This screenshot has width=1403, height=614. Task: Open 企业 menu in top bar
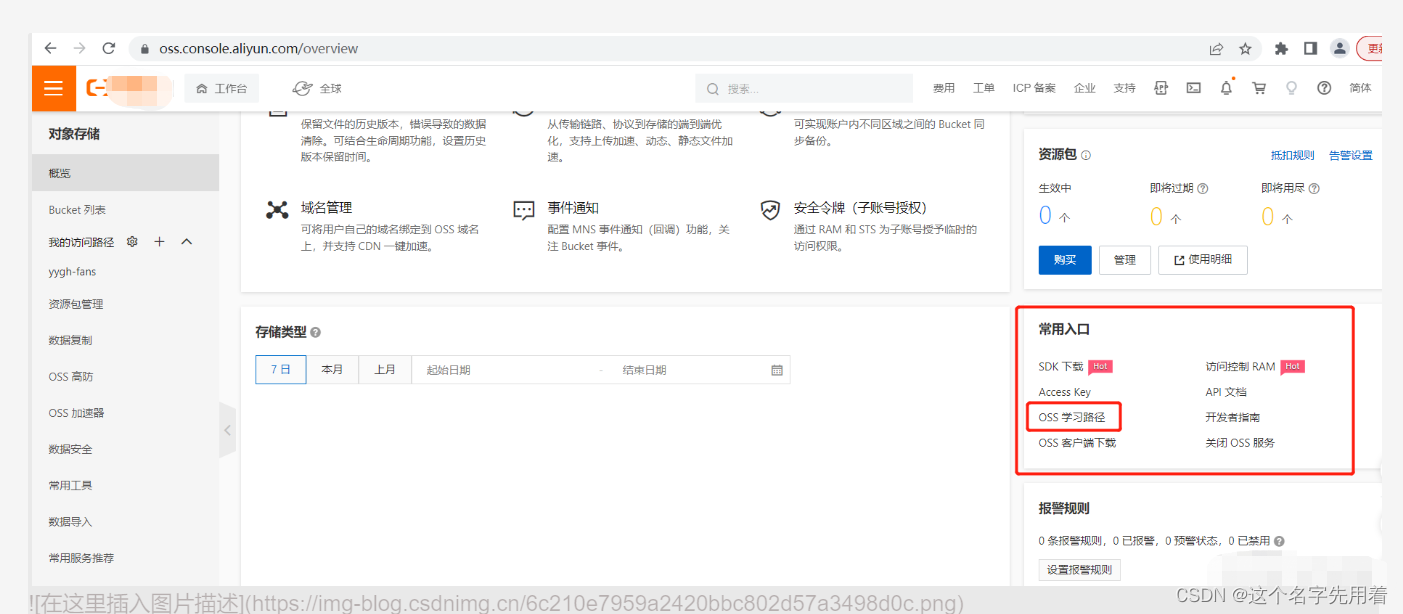1085,88
